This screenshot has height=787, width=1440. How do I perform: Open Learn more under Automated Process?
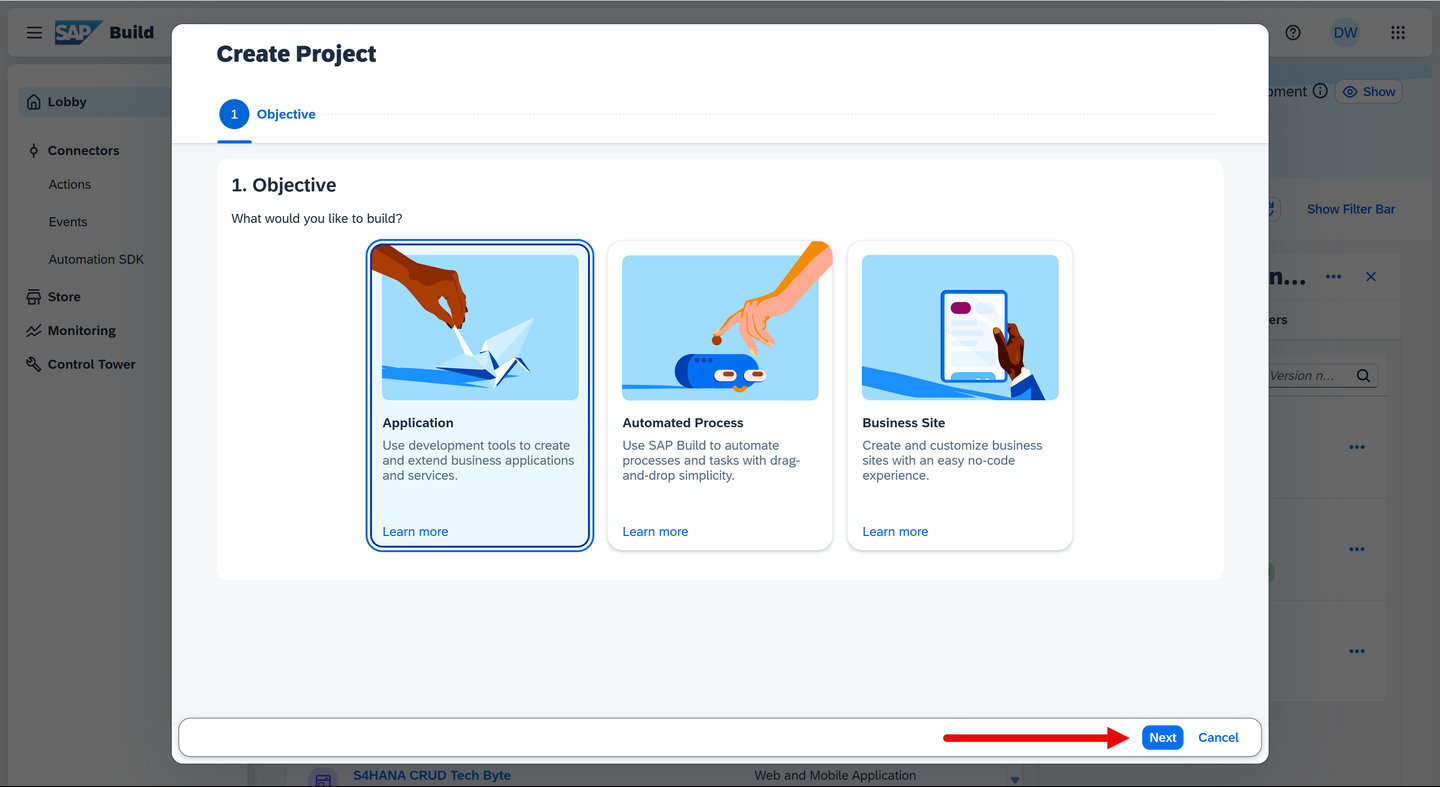coord(655,532)
